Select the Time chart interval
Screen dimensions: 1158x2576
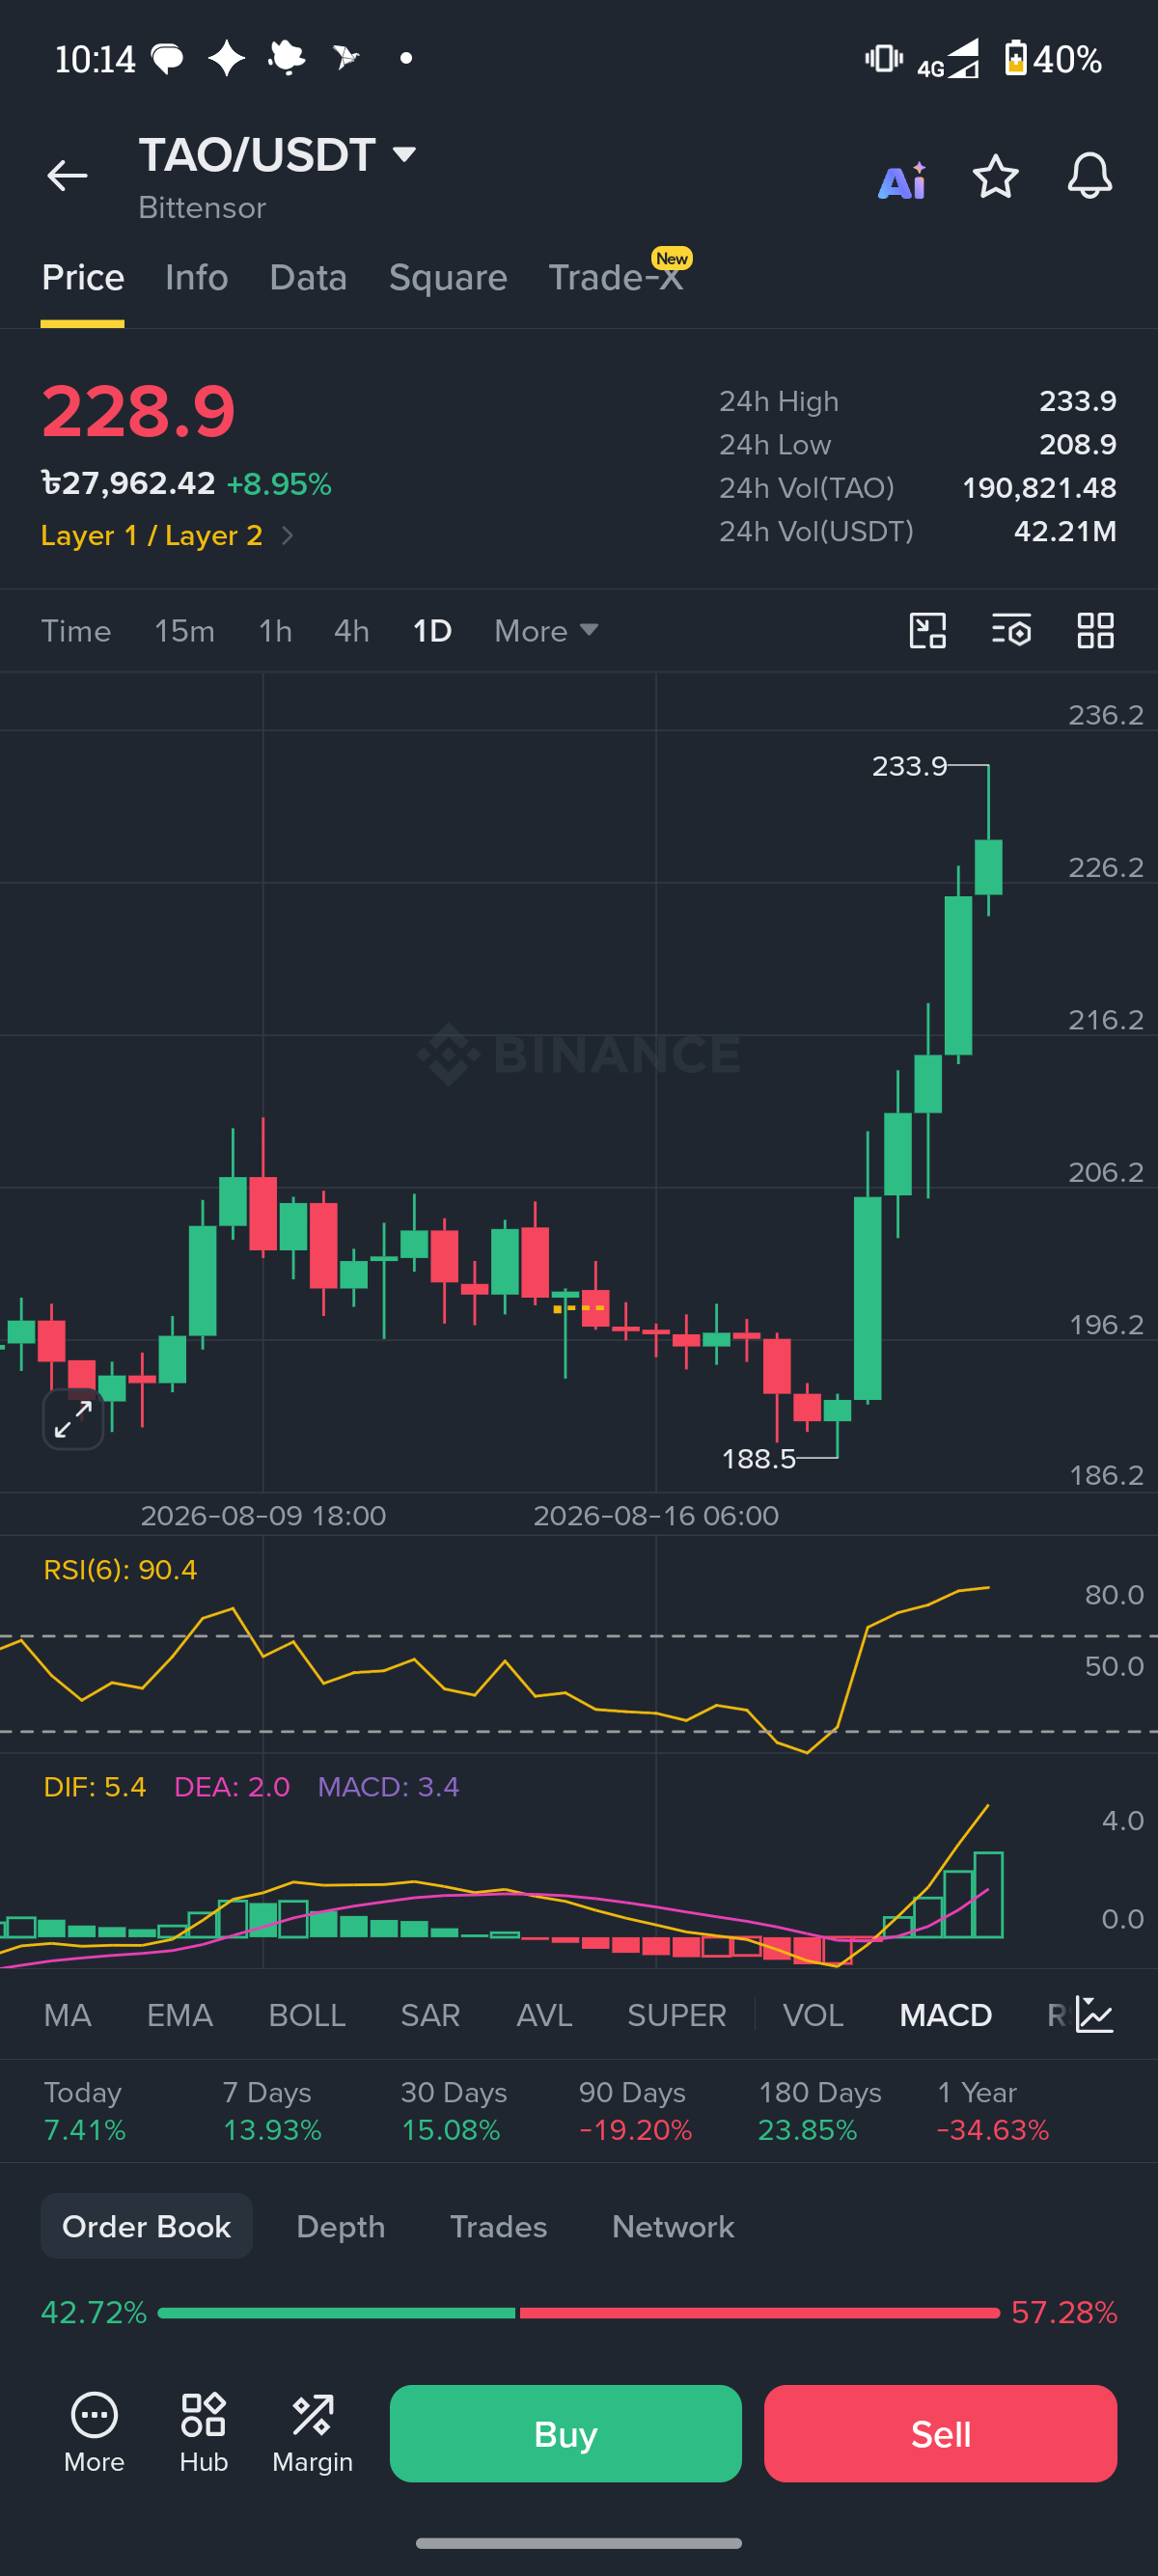76,631
